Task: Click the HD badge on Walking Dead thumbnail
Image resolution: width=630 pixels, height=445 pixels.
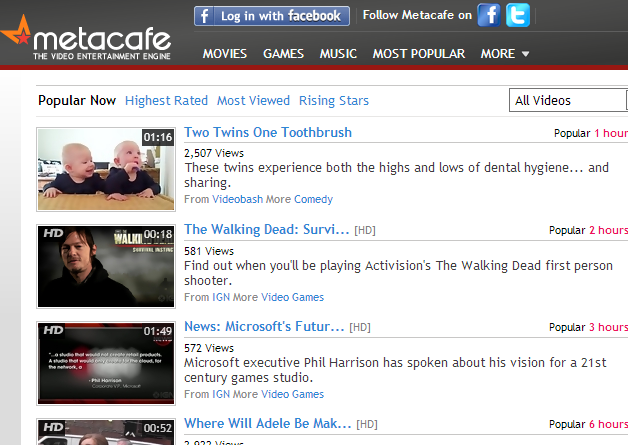Action: (53, 233)
